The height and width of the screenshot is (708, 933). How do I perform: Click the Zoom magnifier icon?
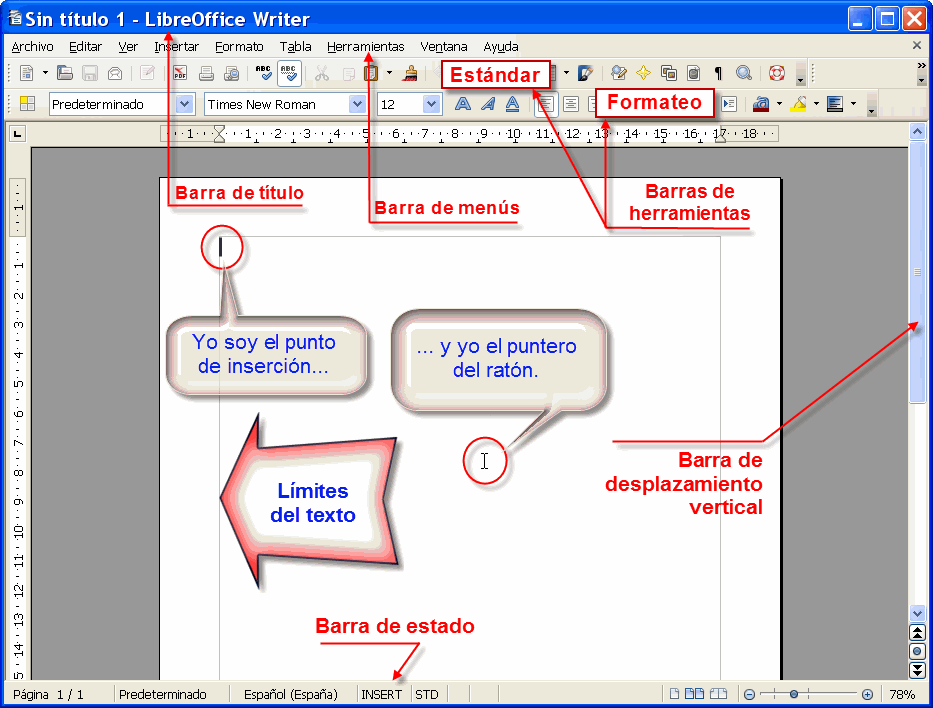[743, 73]
